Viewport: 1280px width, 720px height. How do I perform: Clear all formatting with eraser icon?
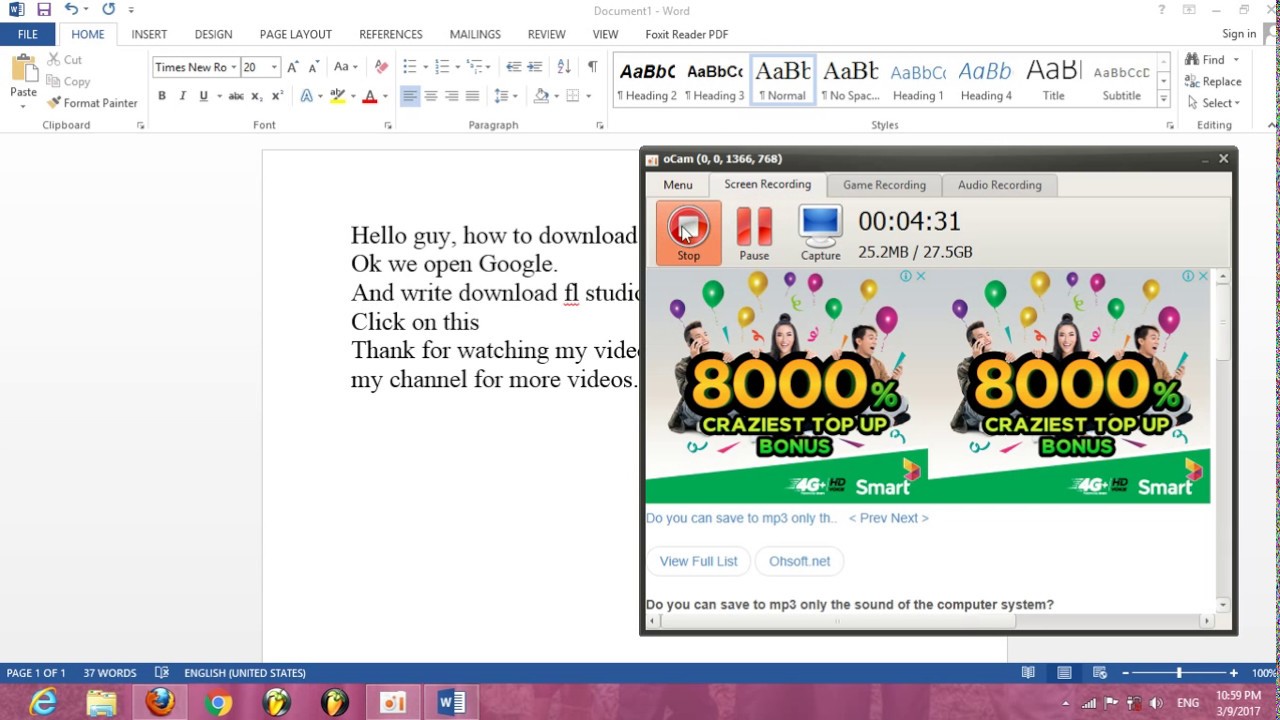381,67
